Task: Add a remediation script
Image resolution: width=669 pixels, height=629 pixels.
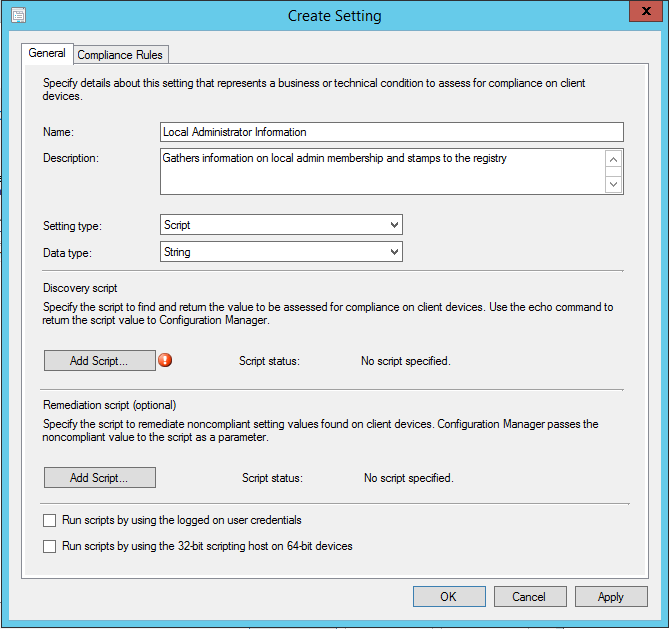Action: click(x=99, y=478)
